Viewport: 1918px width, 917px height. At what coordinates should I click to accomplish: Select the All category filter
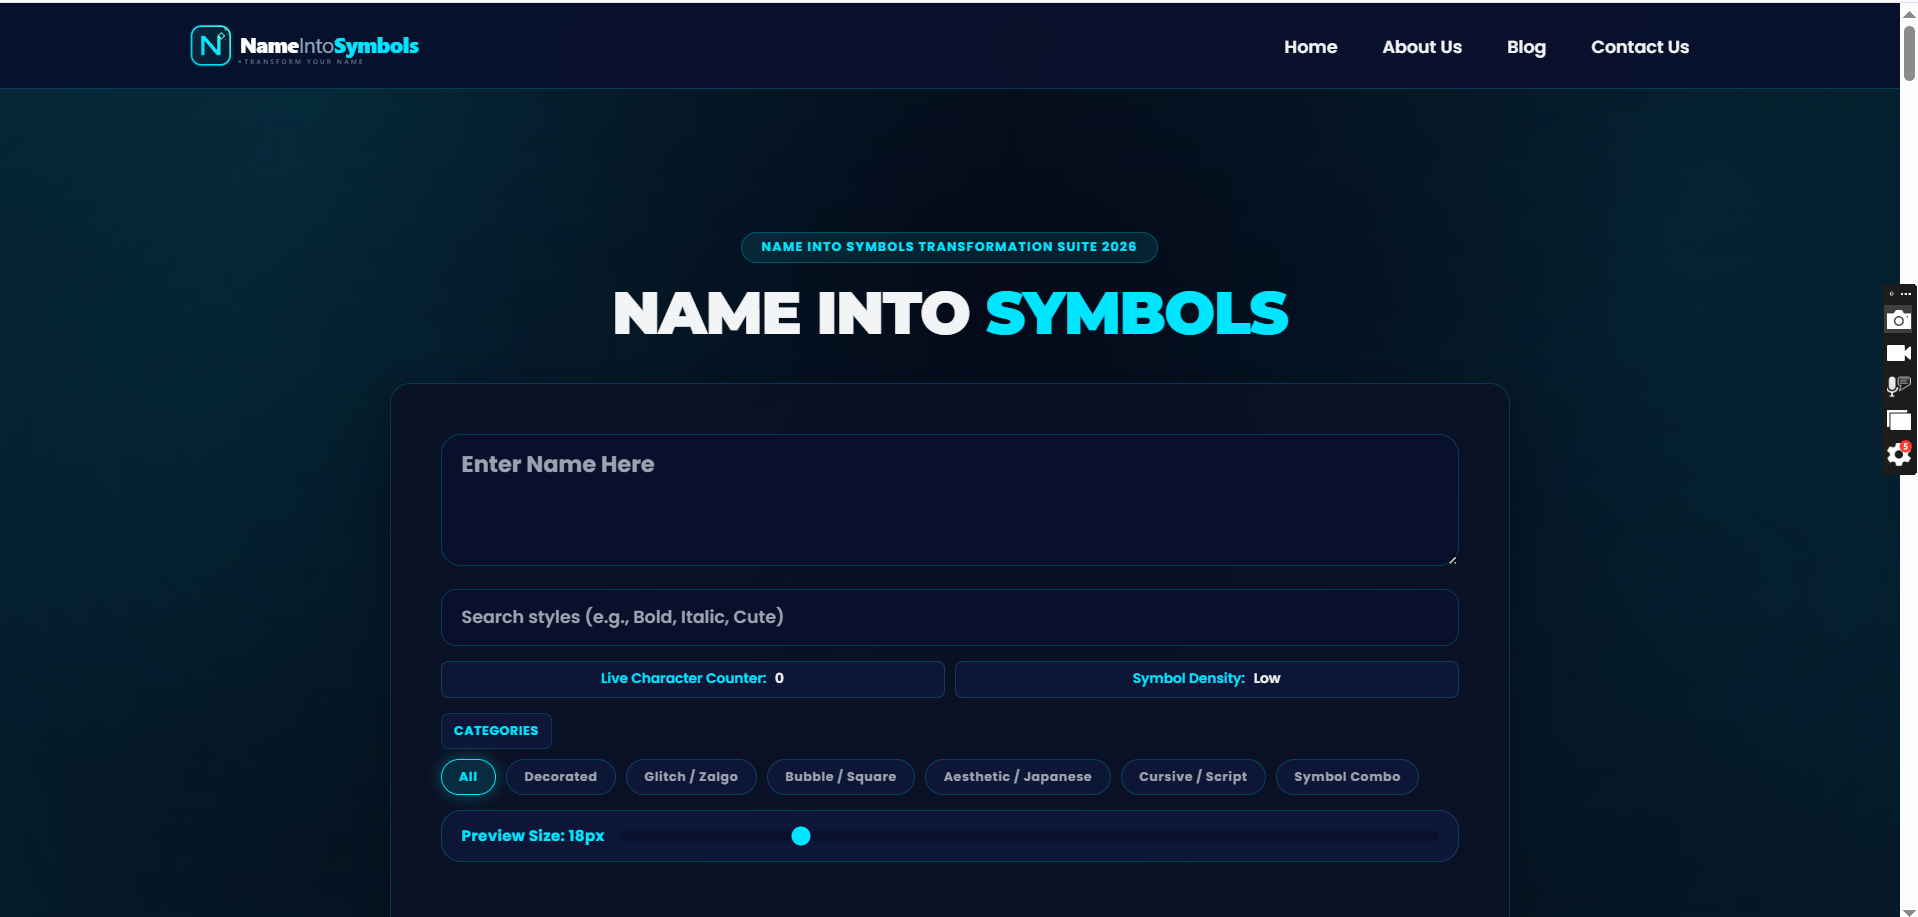[468, 777]
